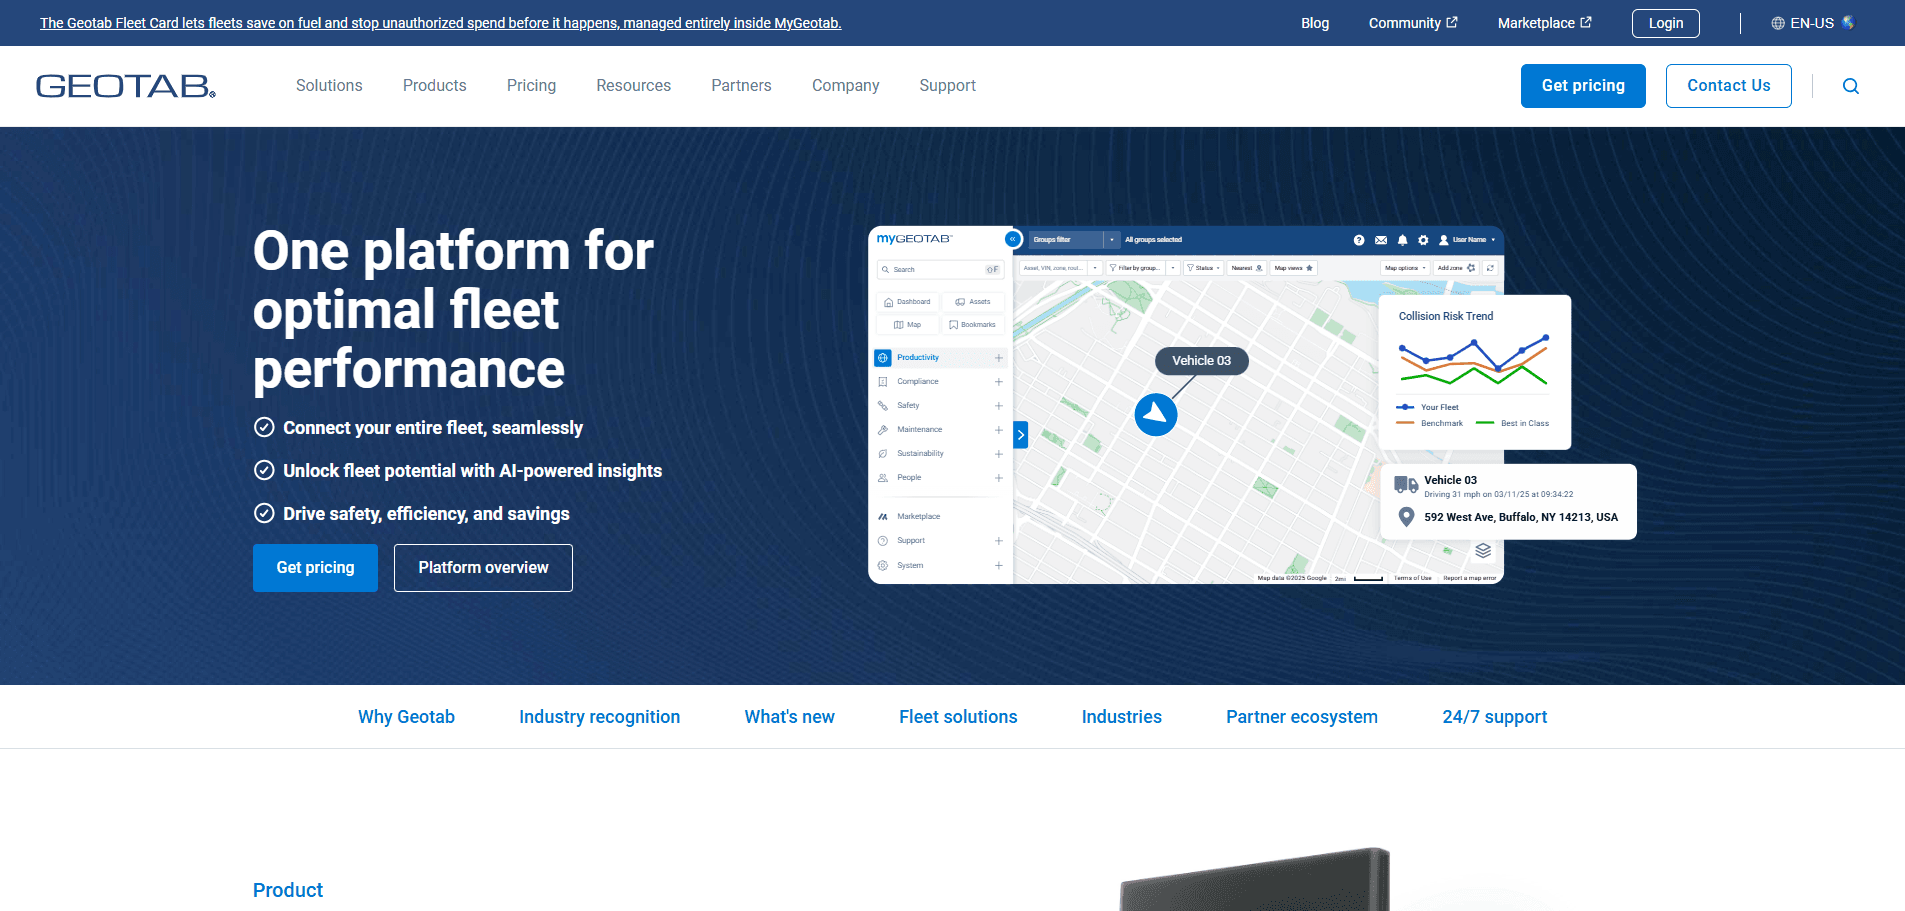Read the Geotab Fleet Card announcement link
The height and width of the screenshot is (911, 1905).
440,23
